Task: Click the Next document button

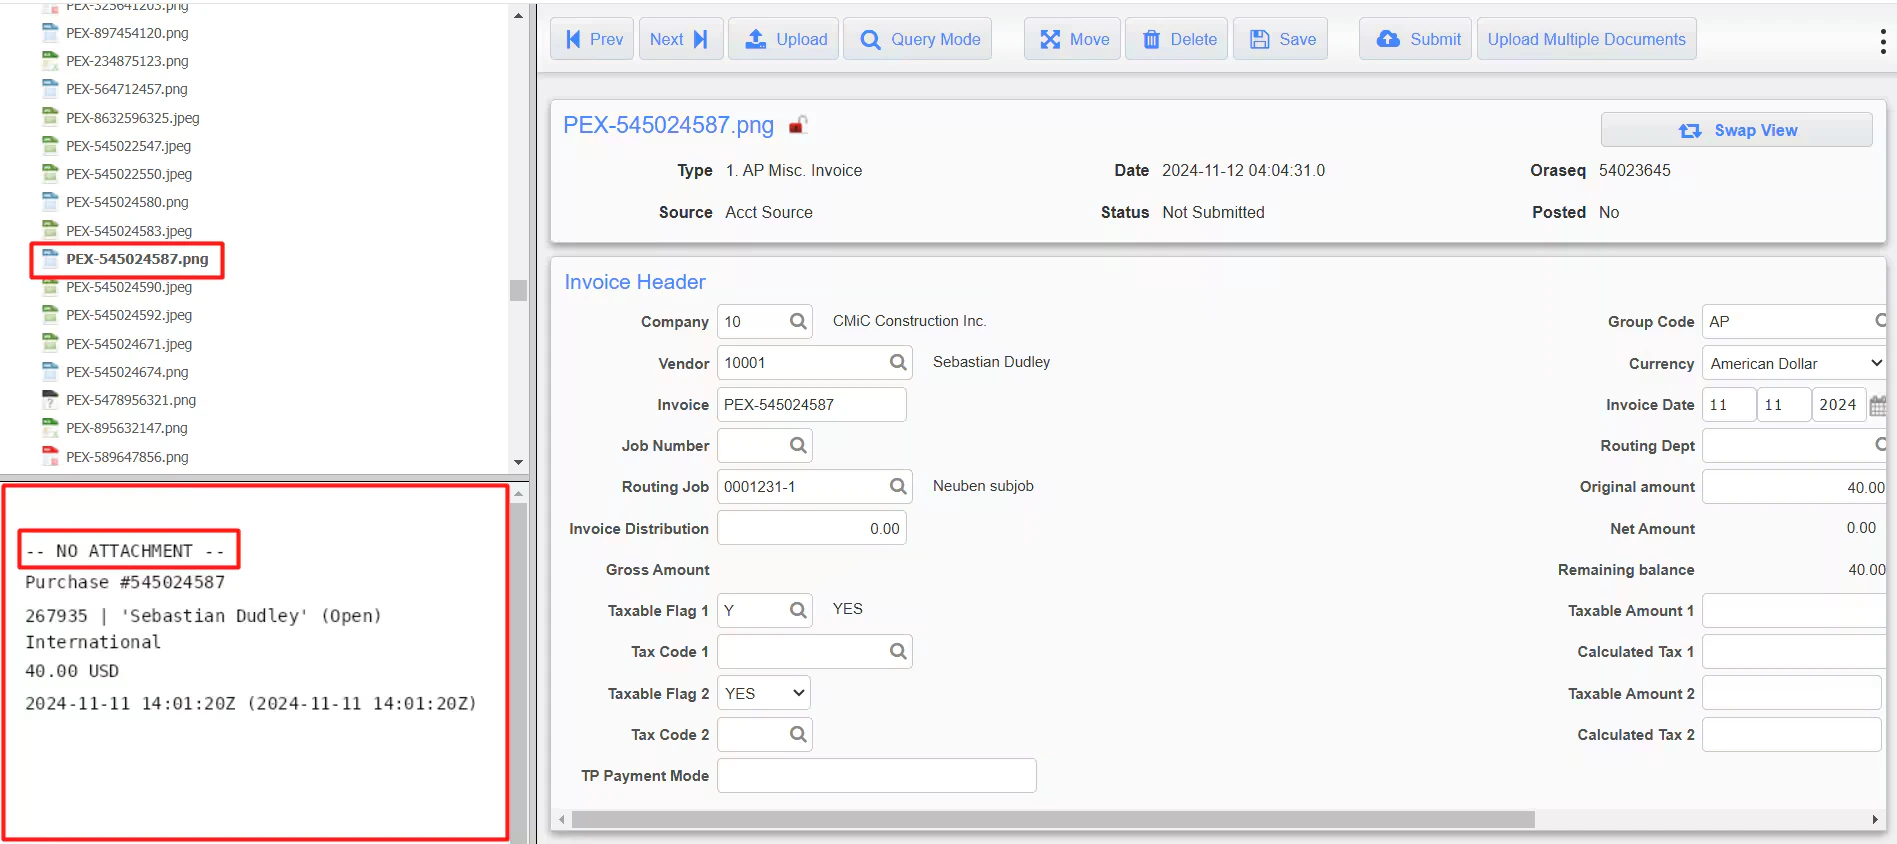Action: (680, 39)
